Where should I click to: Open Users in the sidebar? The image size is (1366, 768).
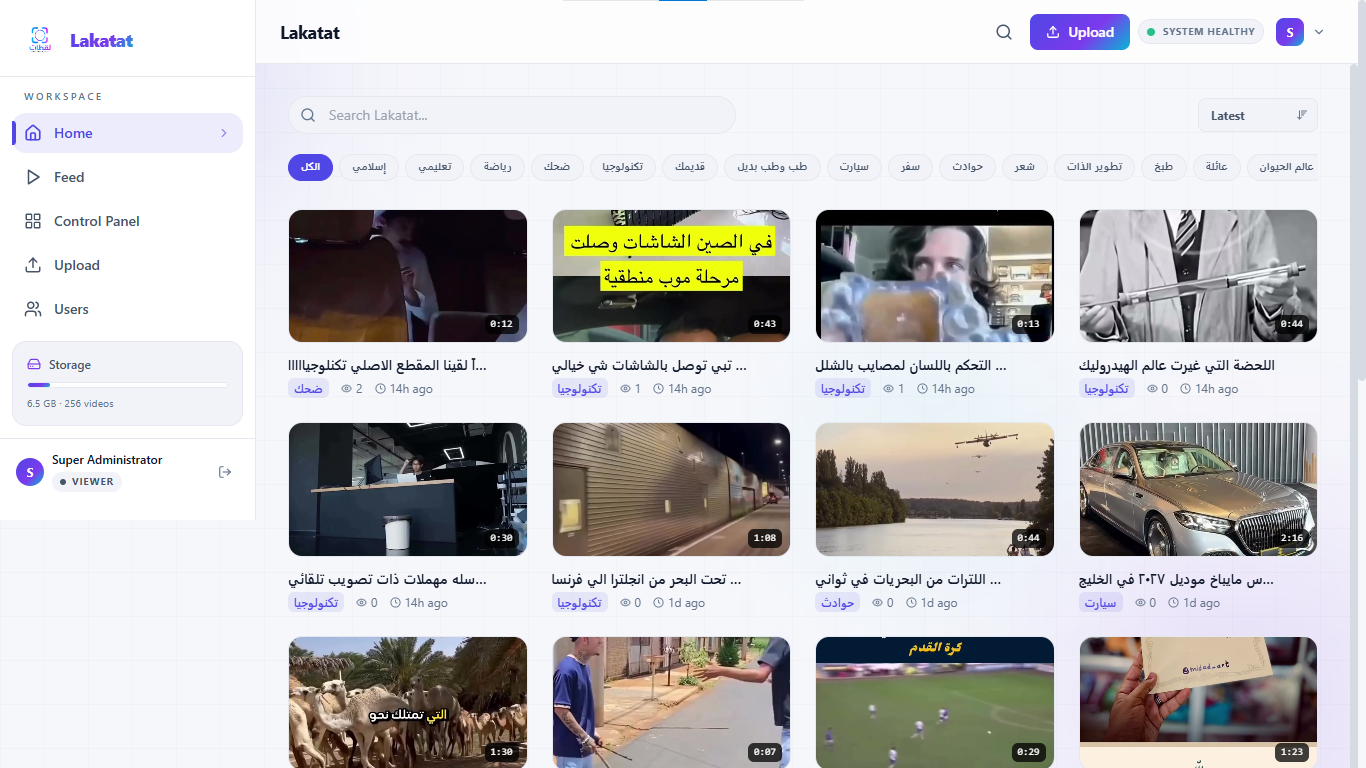127,309
